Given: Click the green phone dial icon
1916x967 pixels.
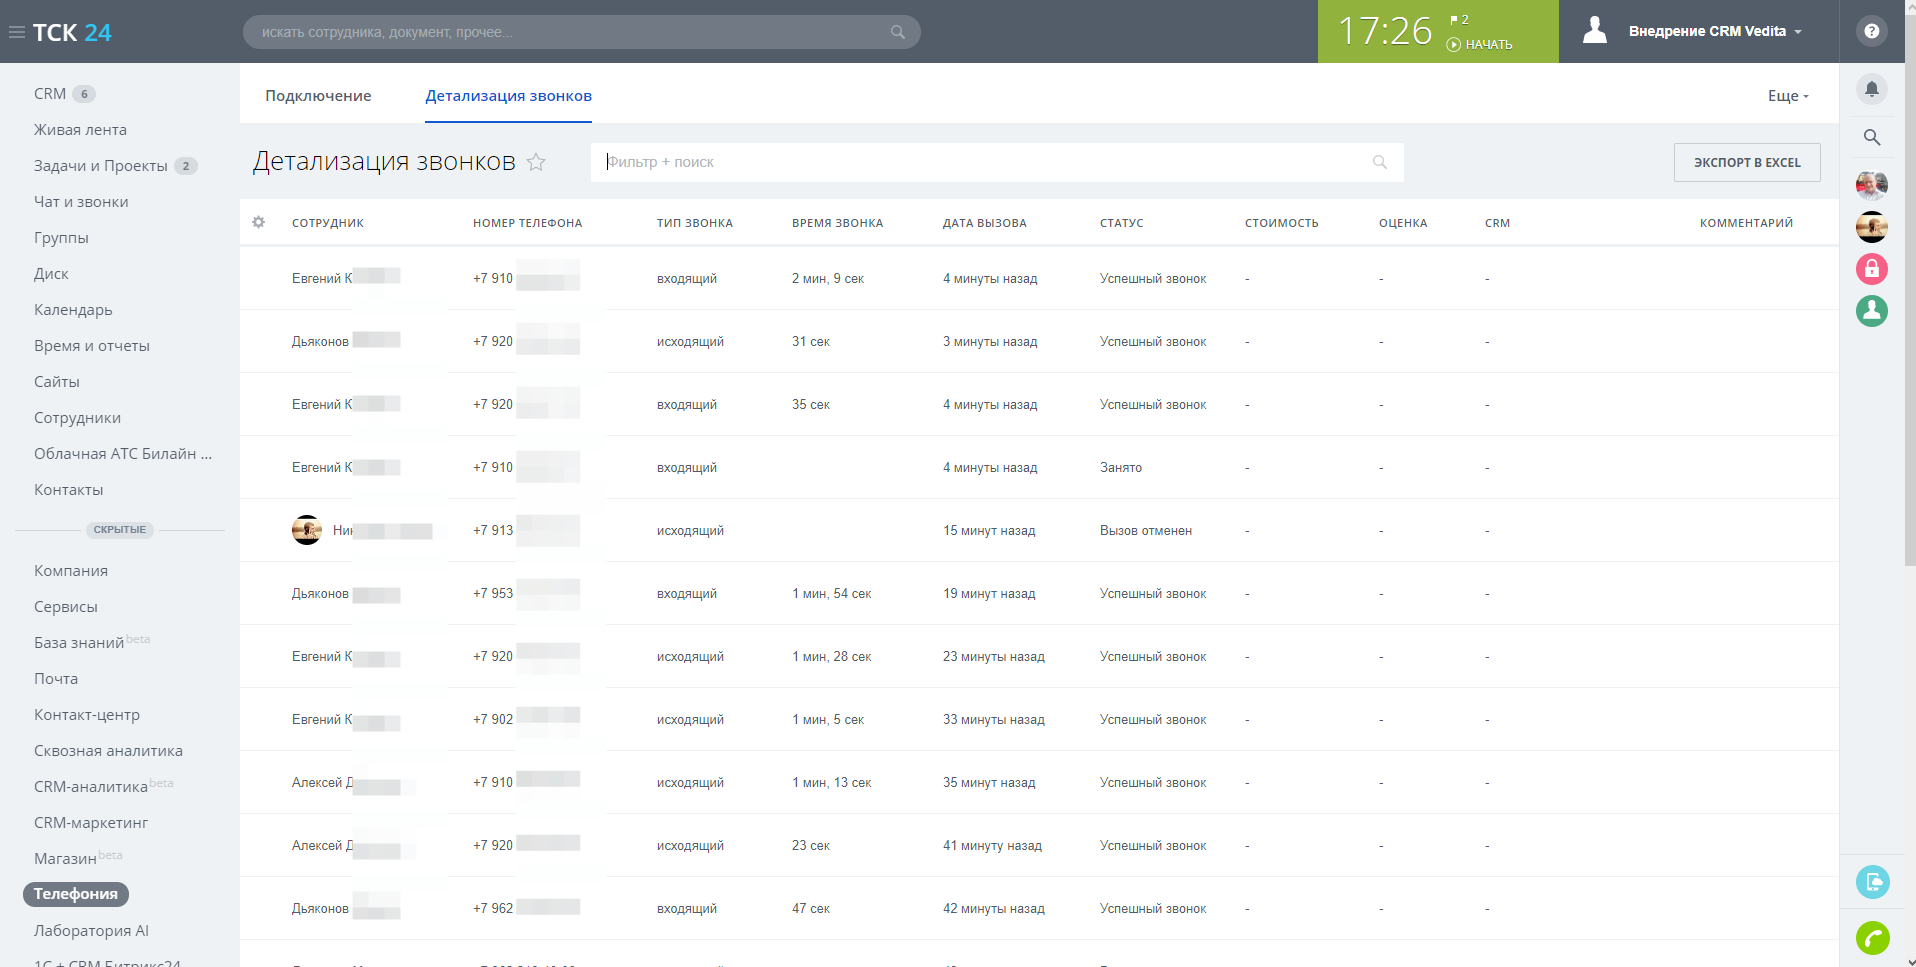Looking at the screenshot, I should [1871, 938].
